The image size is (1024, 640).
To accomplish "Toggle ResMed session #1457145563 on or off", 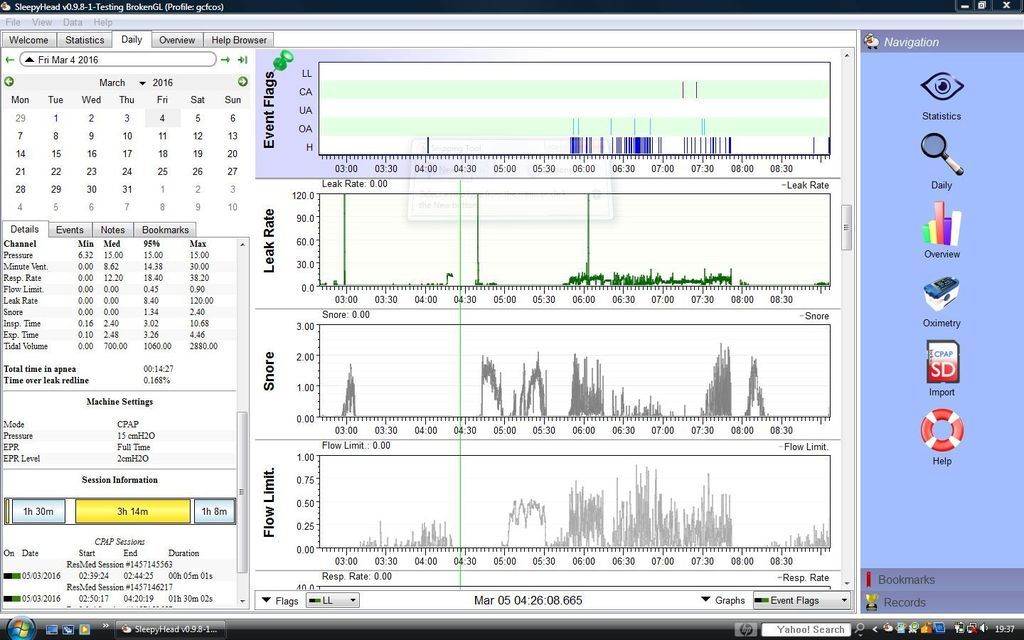I will pyautogui.click(x=12, y=576).
